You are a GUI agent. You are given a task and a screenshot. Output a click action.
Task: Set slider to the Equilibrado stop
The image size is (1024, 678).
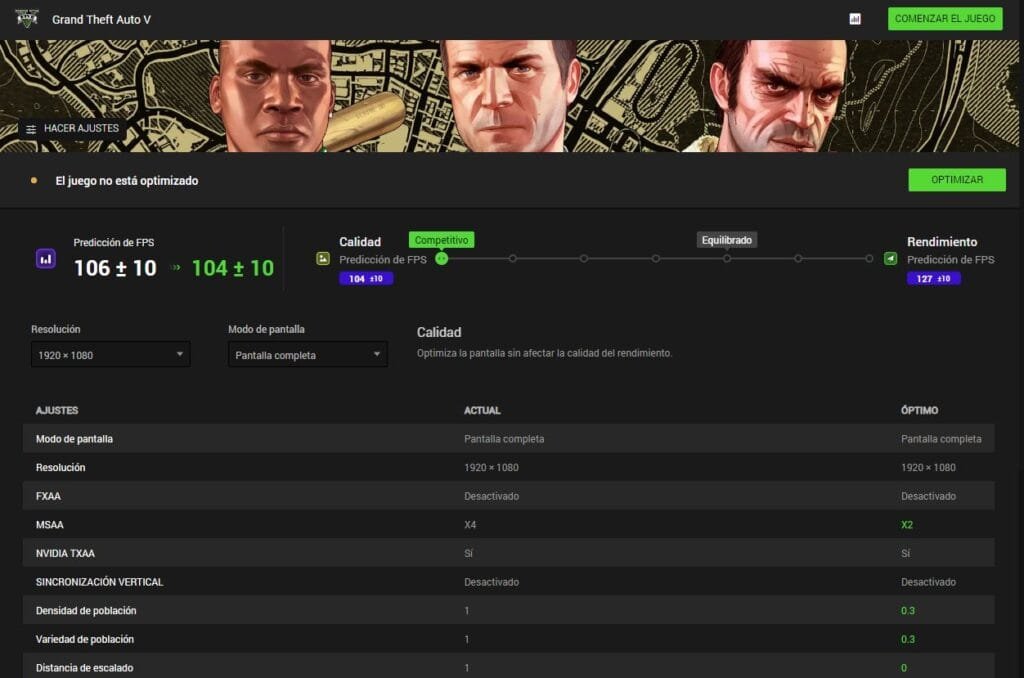(x=727, y=258)
